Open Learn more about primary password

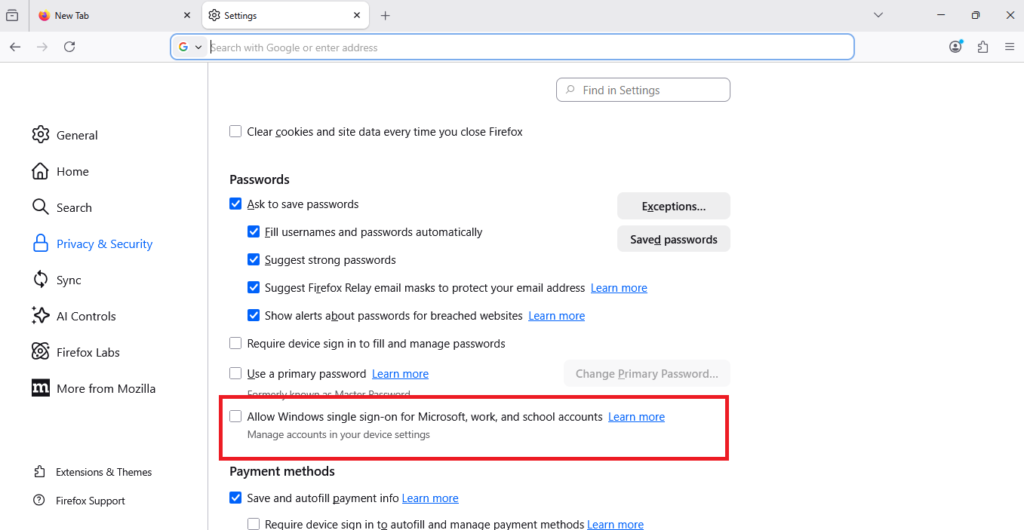400,374
